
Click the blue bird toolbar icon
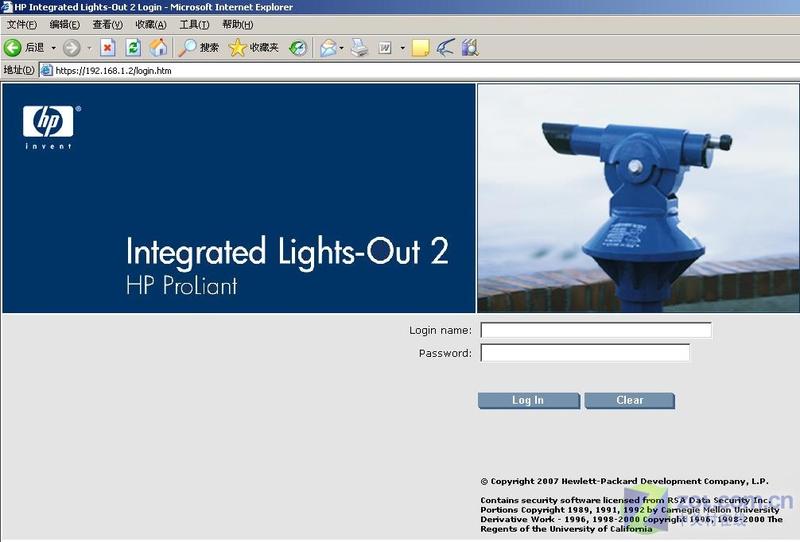(x=445, y=48)
